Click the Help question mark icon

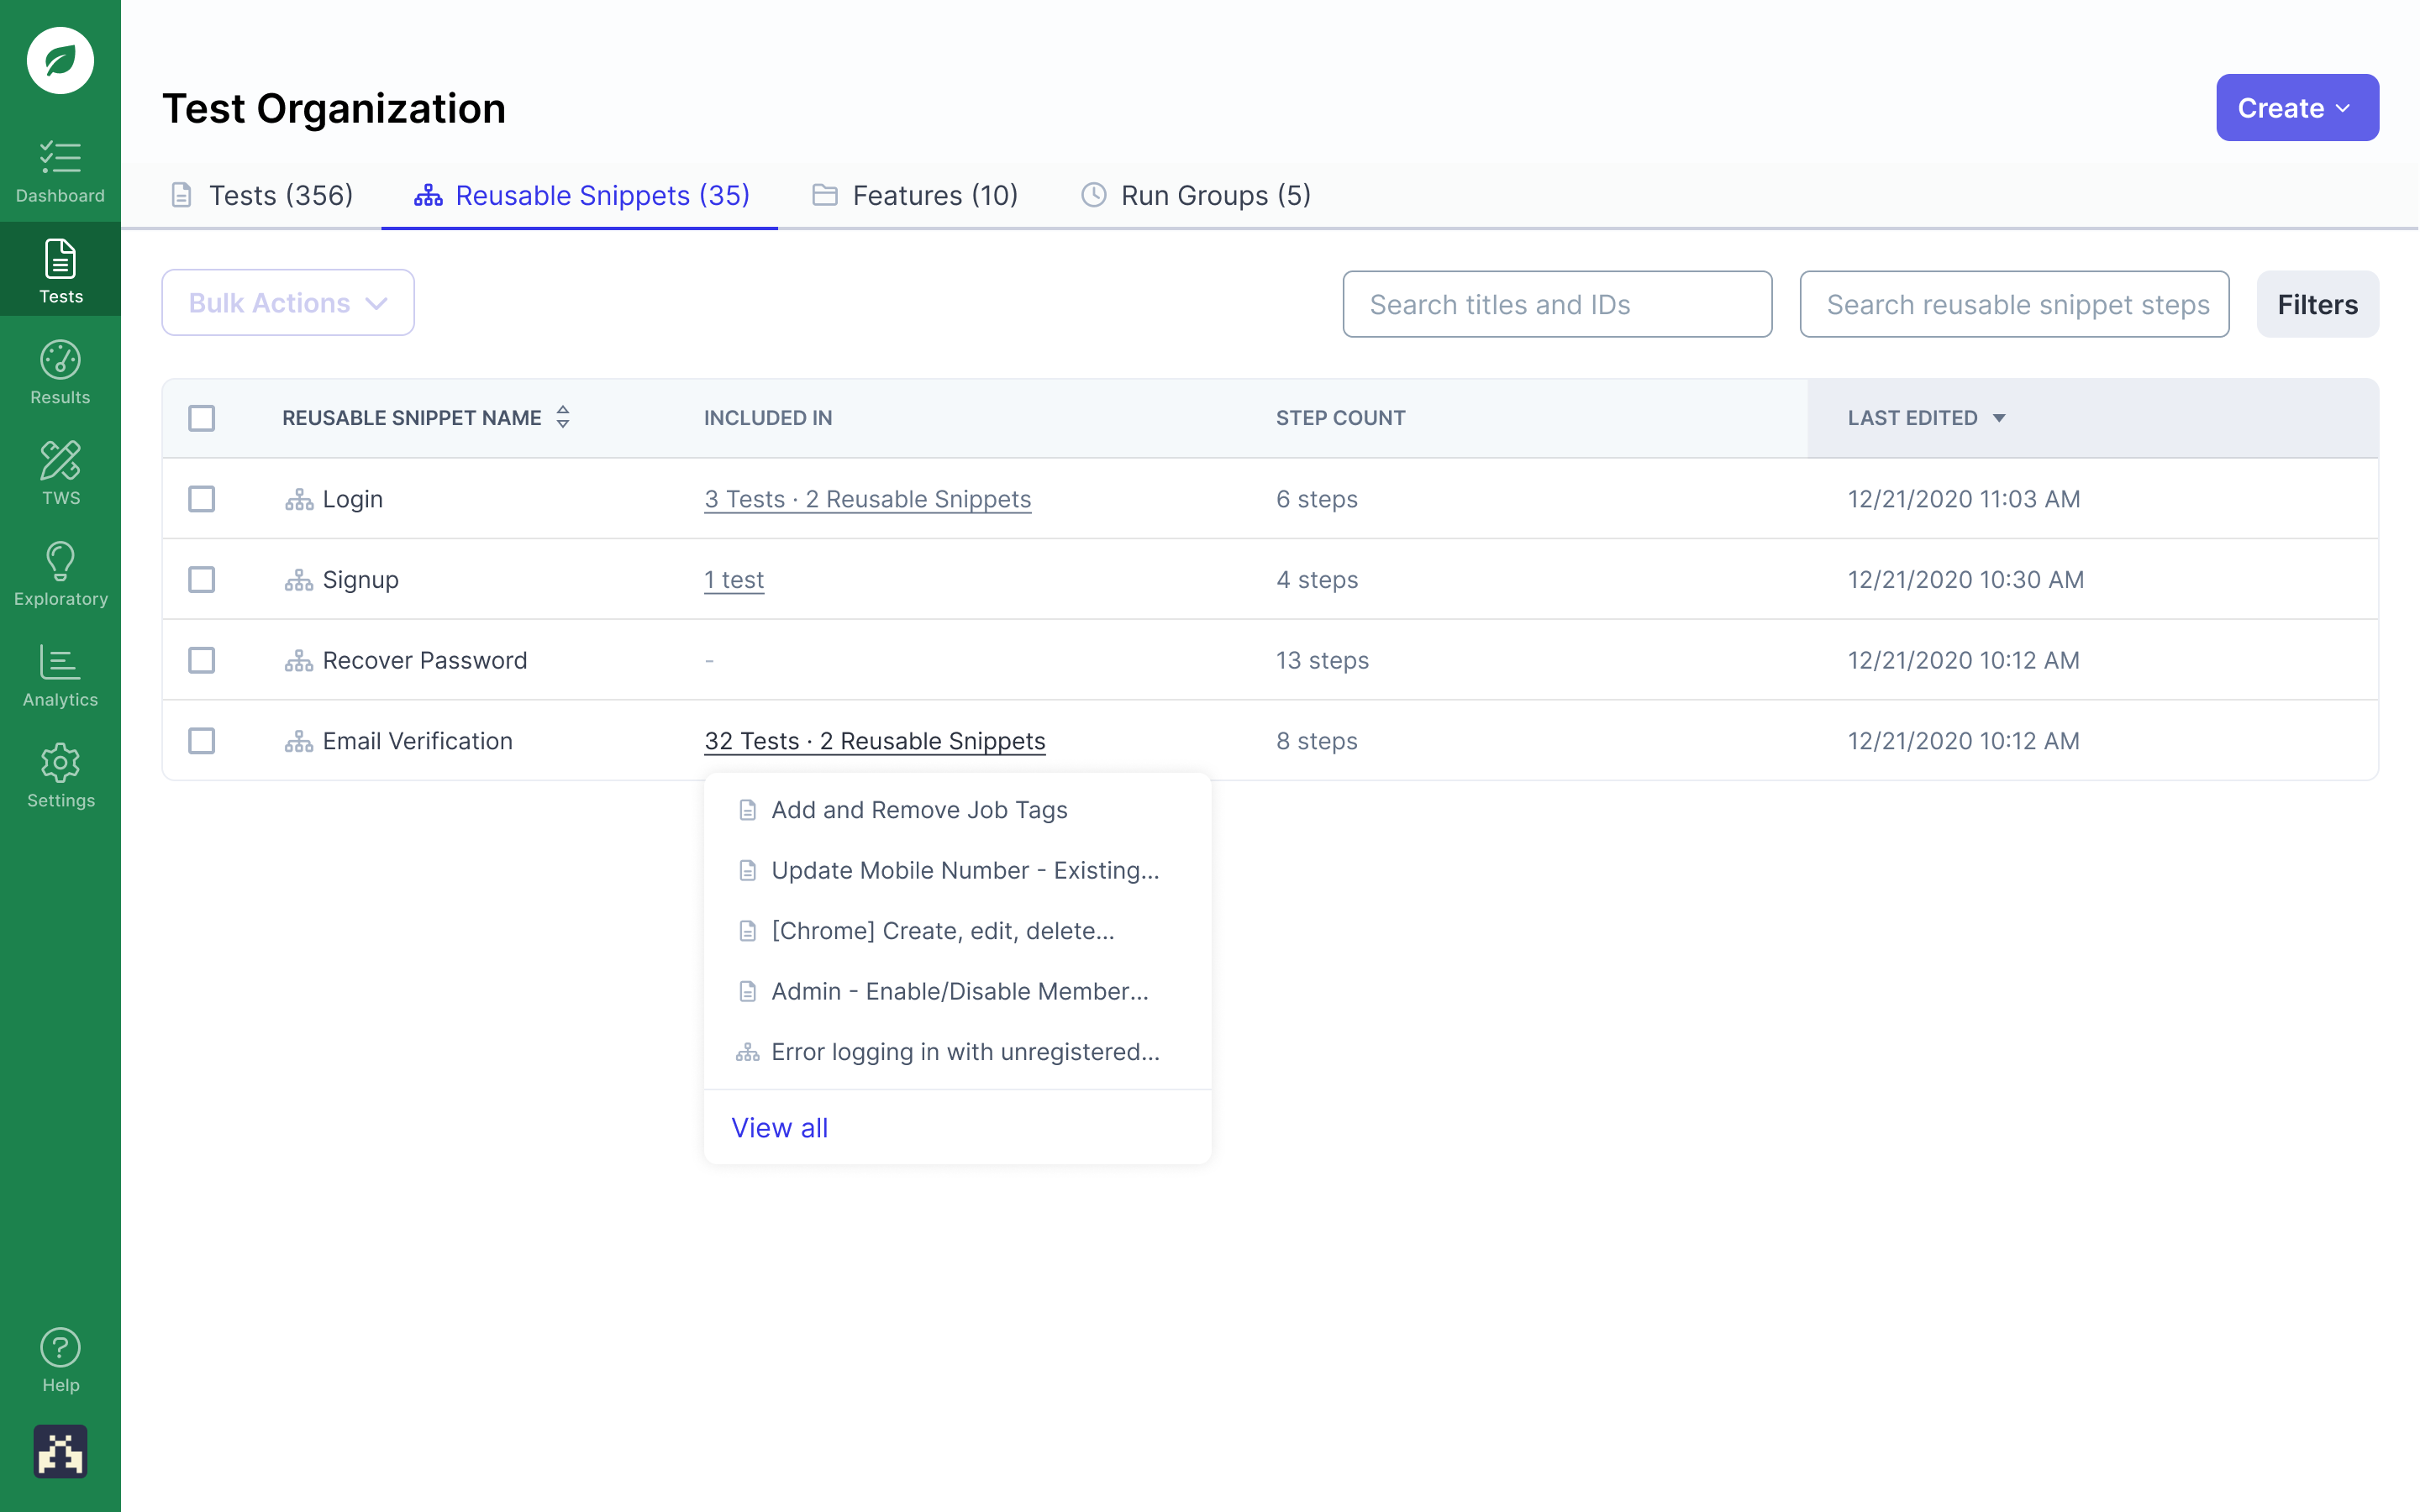[x=60, y=1348]
